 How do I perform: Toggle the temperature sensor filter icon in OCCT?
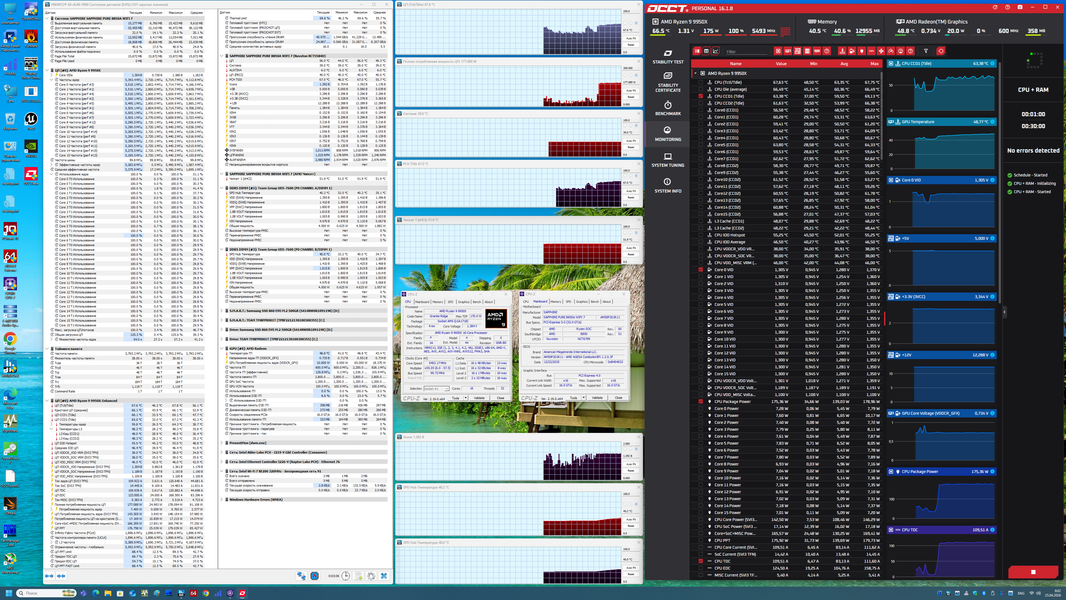tap(842, 51)
